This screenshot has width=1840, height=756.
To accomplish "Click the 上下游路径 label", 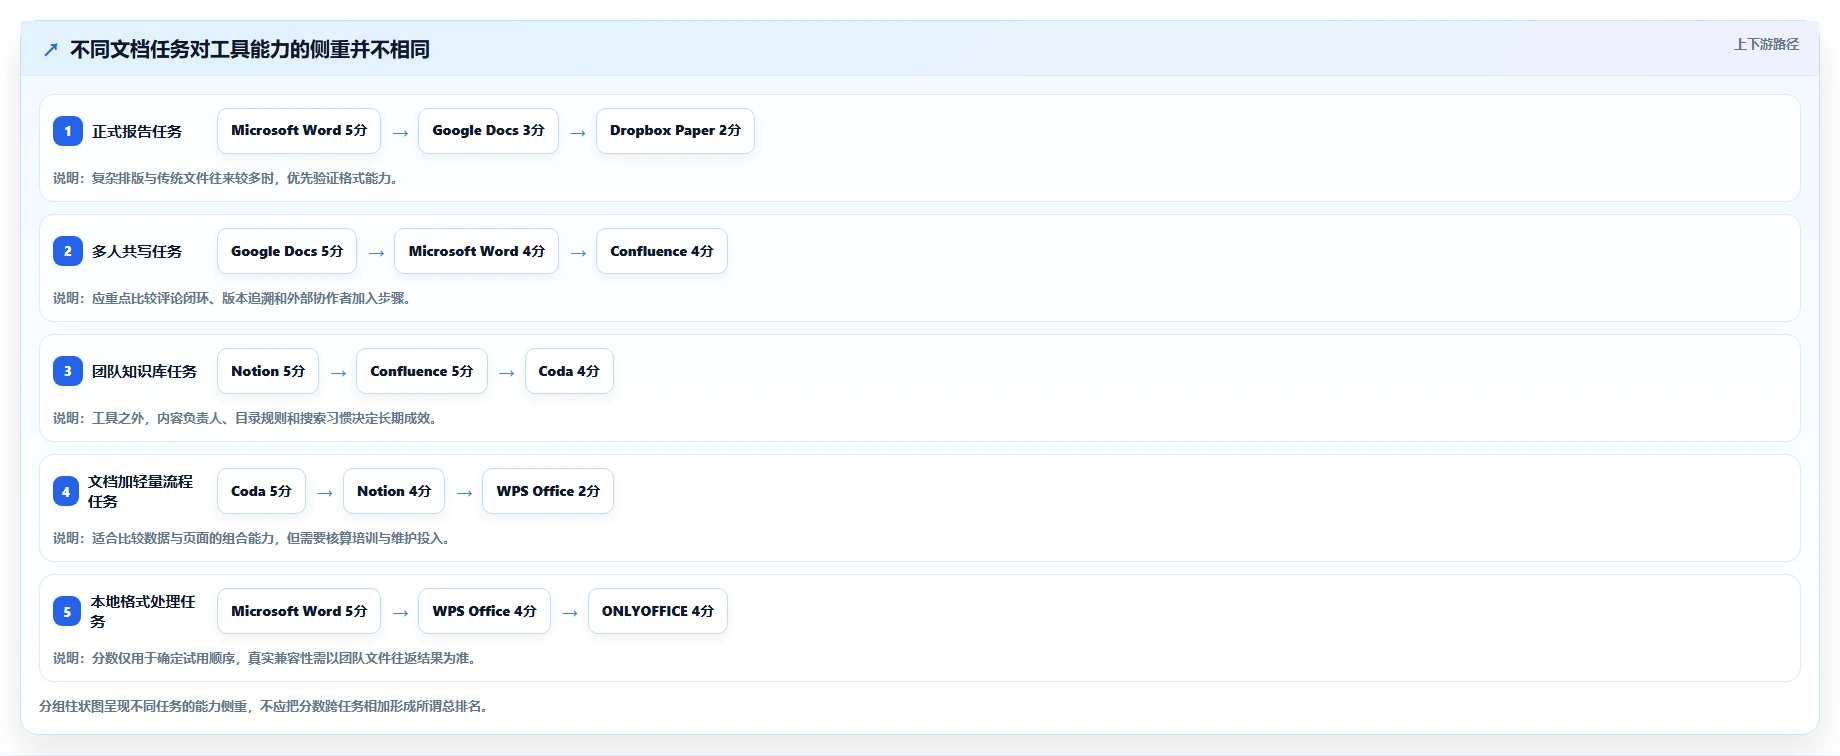I will tap(1766, 44).
